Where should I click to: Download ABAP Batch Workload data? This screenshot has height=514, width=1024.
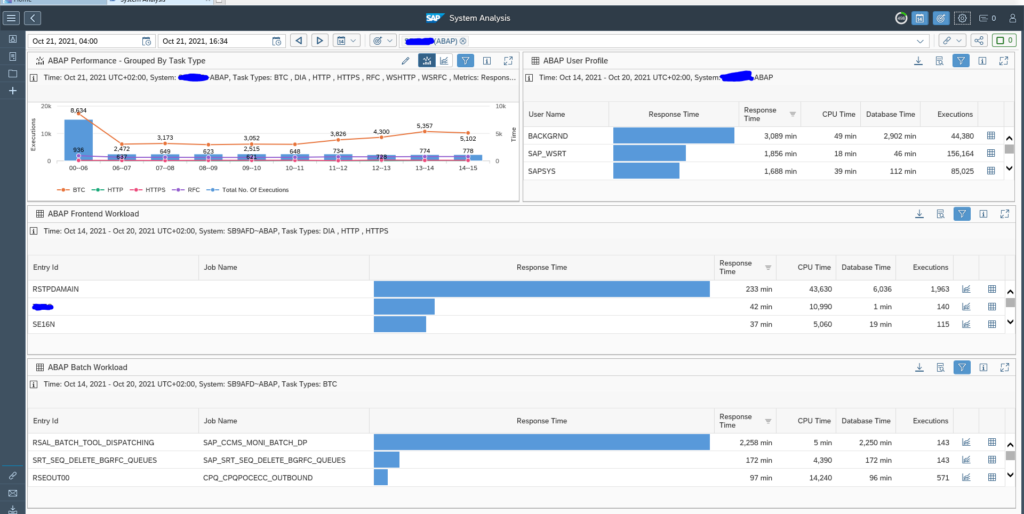[x=919, y=367]
